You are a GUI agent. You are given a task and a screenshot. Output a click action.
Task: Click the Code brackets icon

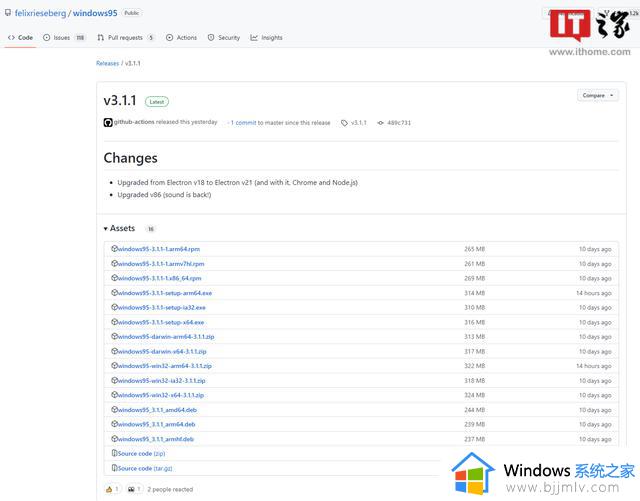pyautogui.click(x=11, y=38)
